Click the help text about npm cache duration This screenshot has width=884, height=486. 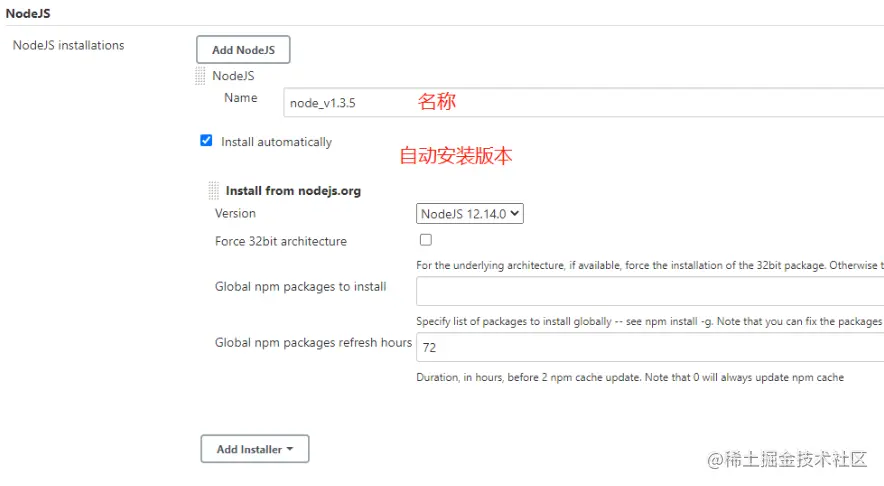tap(630, 377)
